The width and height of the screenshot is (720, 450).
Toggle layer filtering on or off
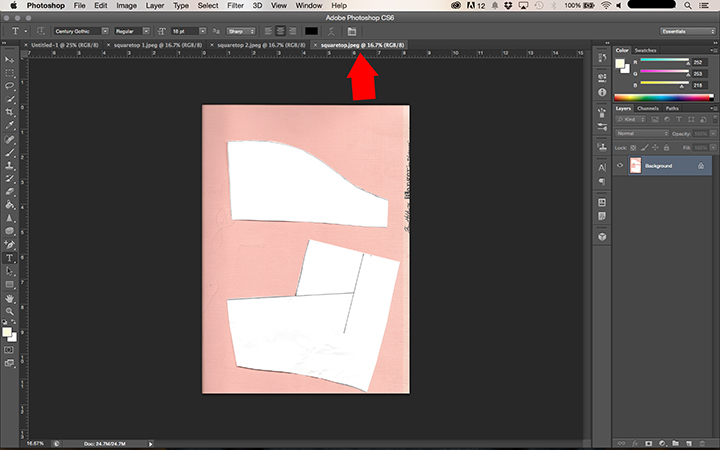click(x=714, y=119)
